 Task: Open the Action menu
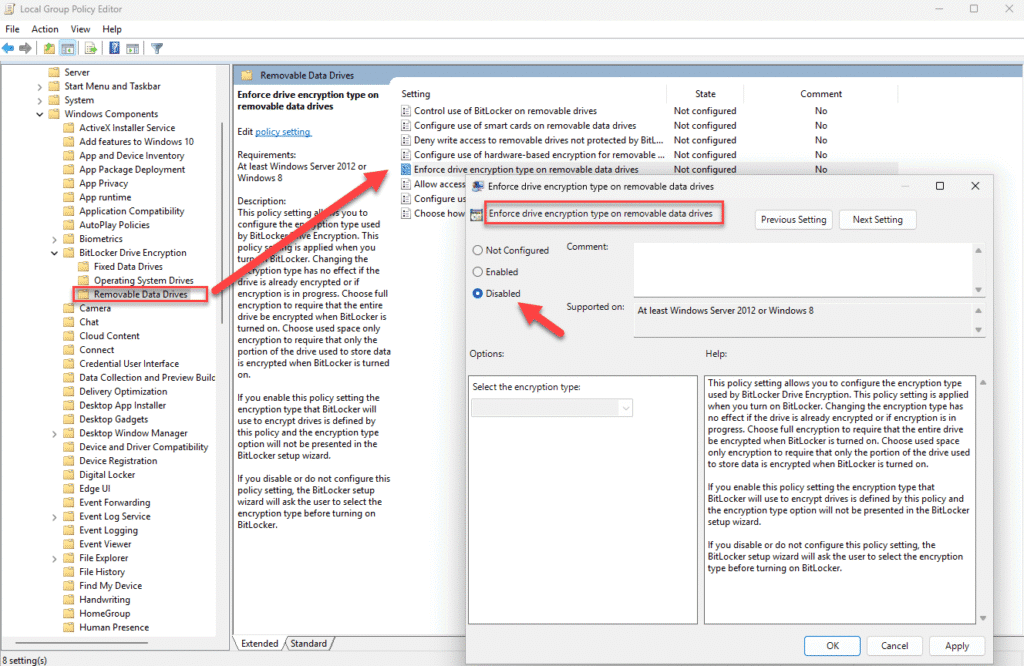coord(44,29)
